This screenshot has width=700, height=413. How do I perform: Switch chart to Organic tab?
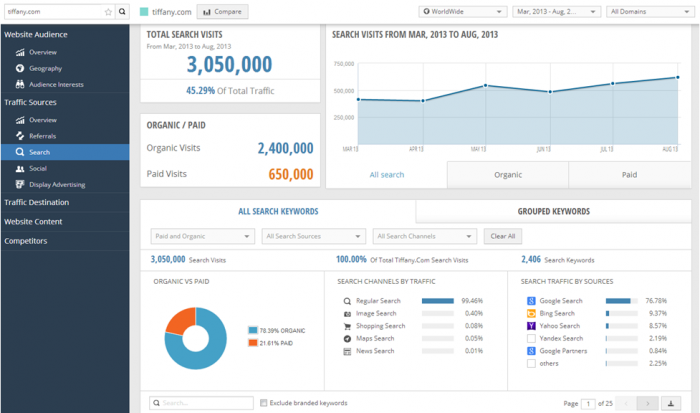(x=508, y=175)
